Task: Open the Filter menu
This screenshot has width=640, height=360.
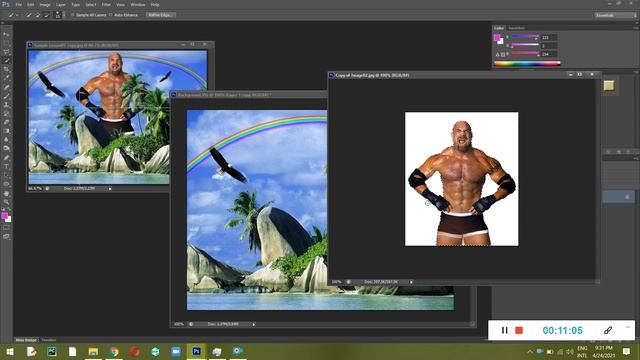Action: 106,4
